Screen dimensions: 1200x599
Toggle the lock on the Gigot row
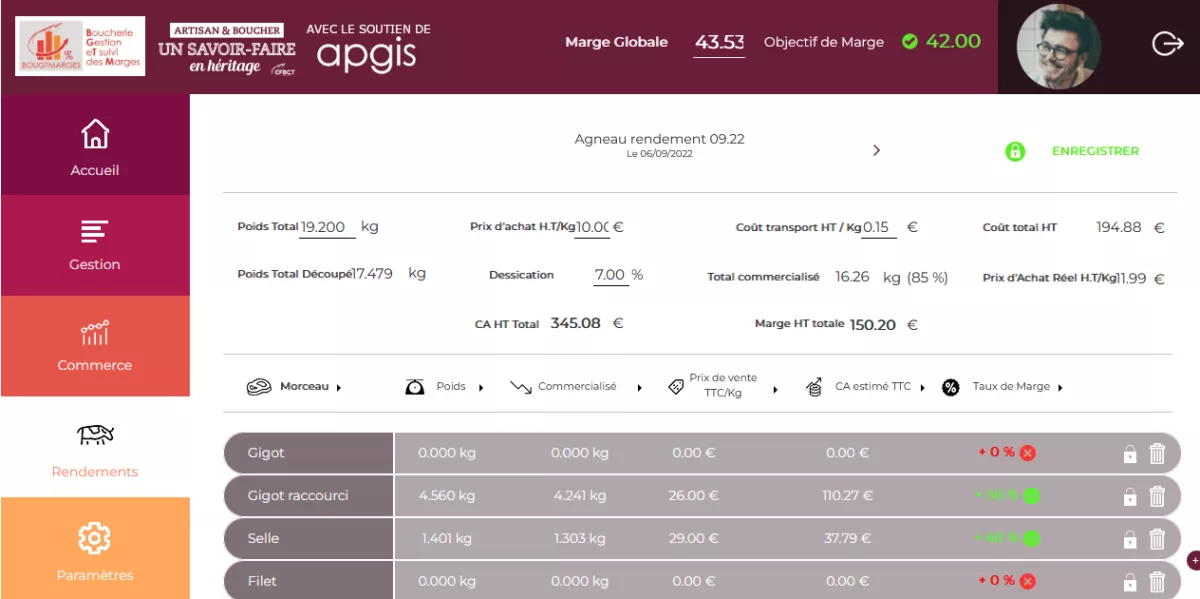(1130, 454)
